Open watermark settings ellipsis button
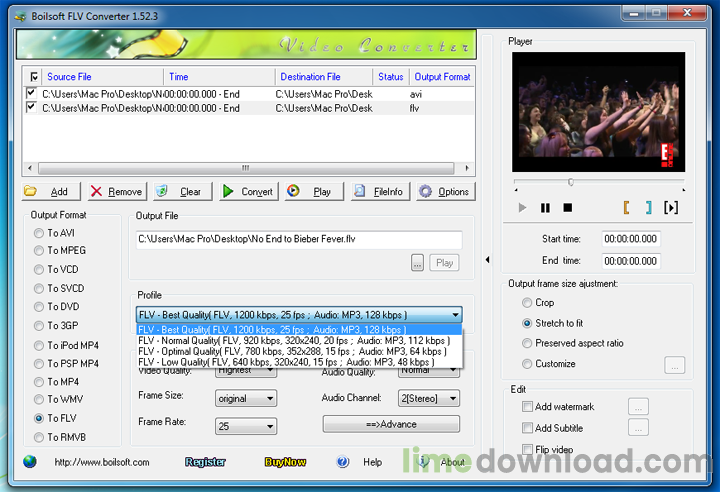The image size is (720, 492). pyautogui.click(x=638, y=407)
